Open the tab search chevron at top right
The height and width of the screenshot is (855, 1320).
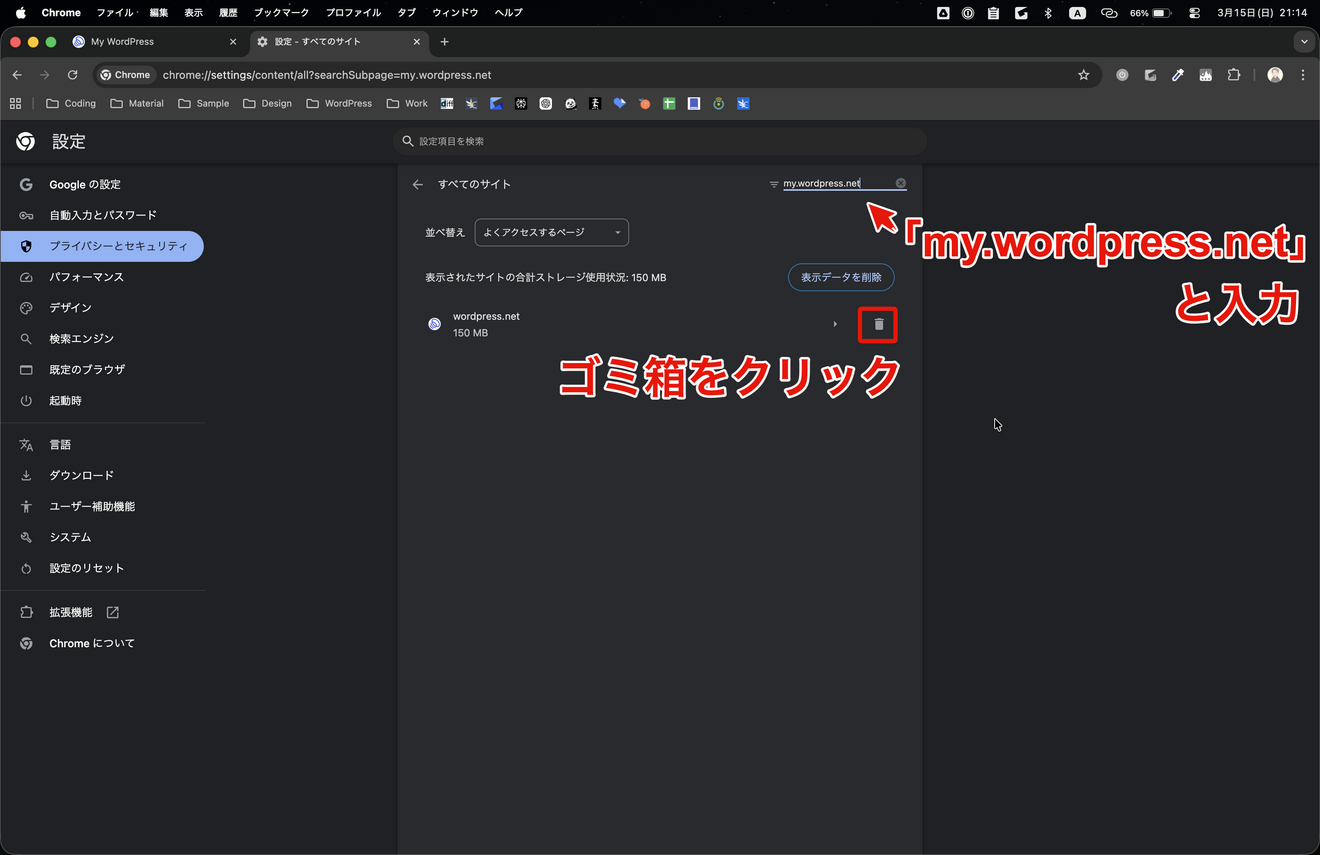1303,42
